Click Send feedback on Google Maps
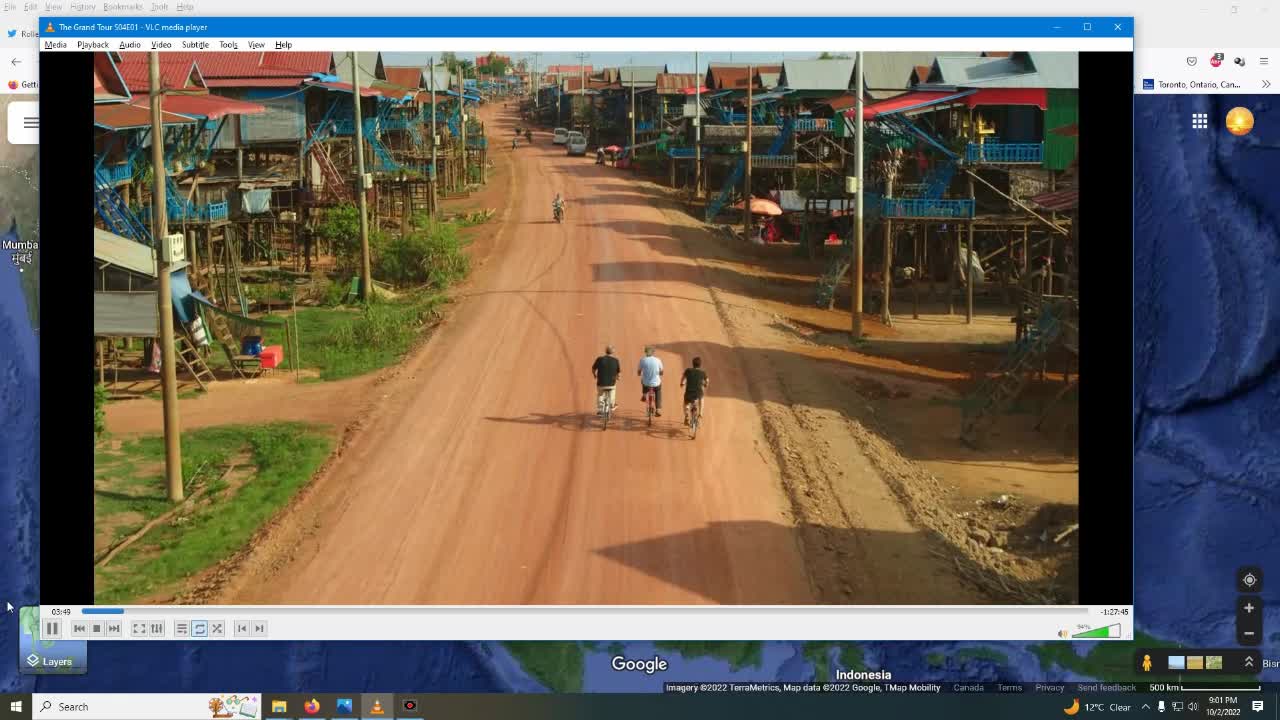Viewport: 1280px width, 720px height. [x=1107, y=688]
